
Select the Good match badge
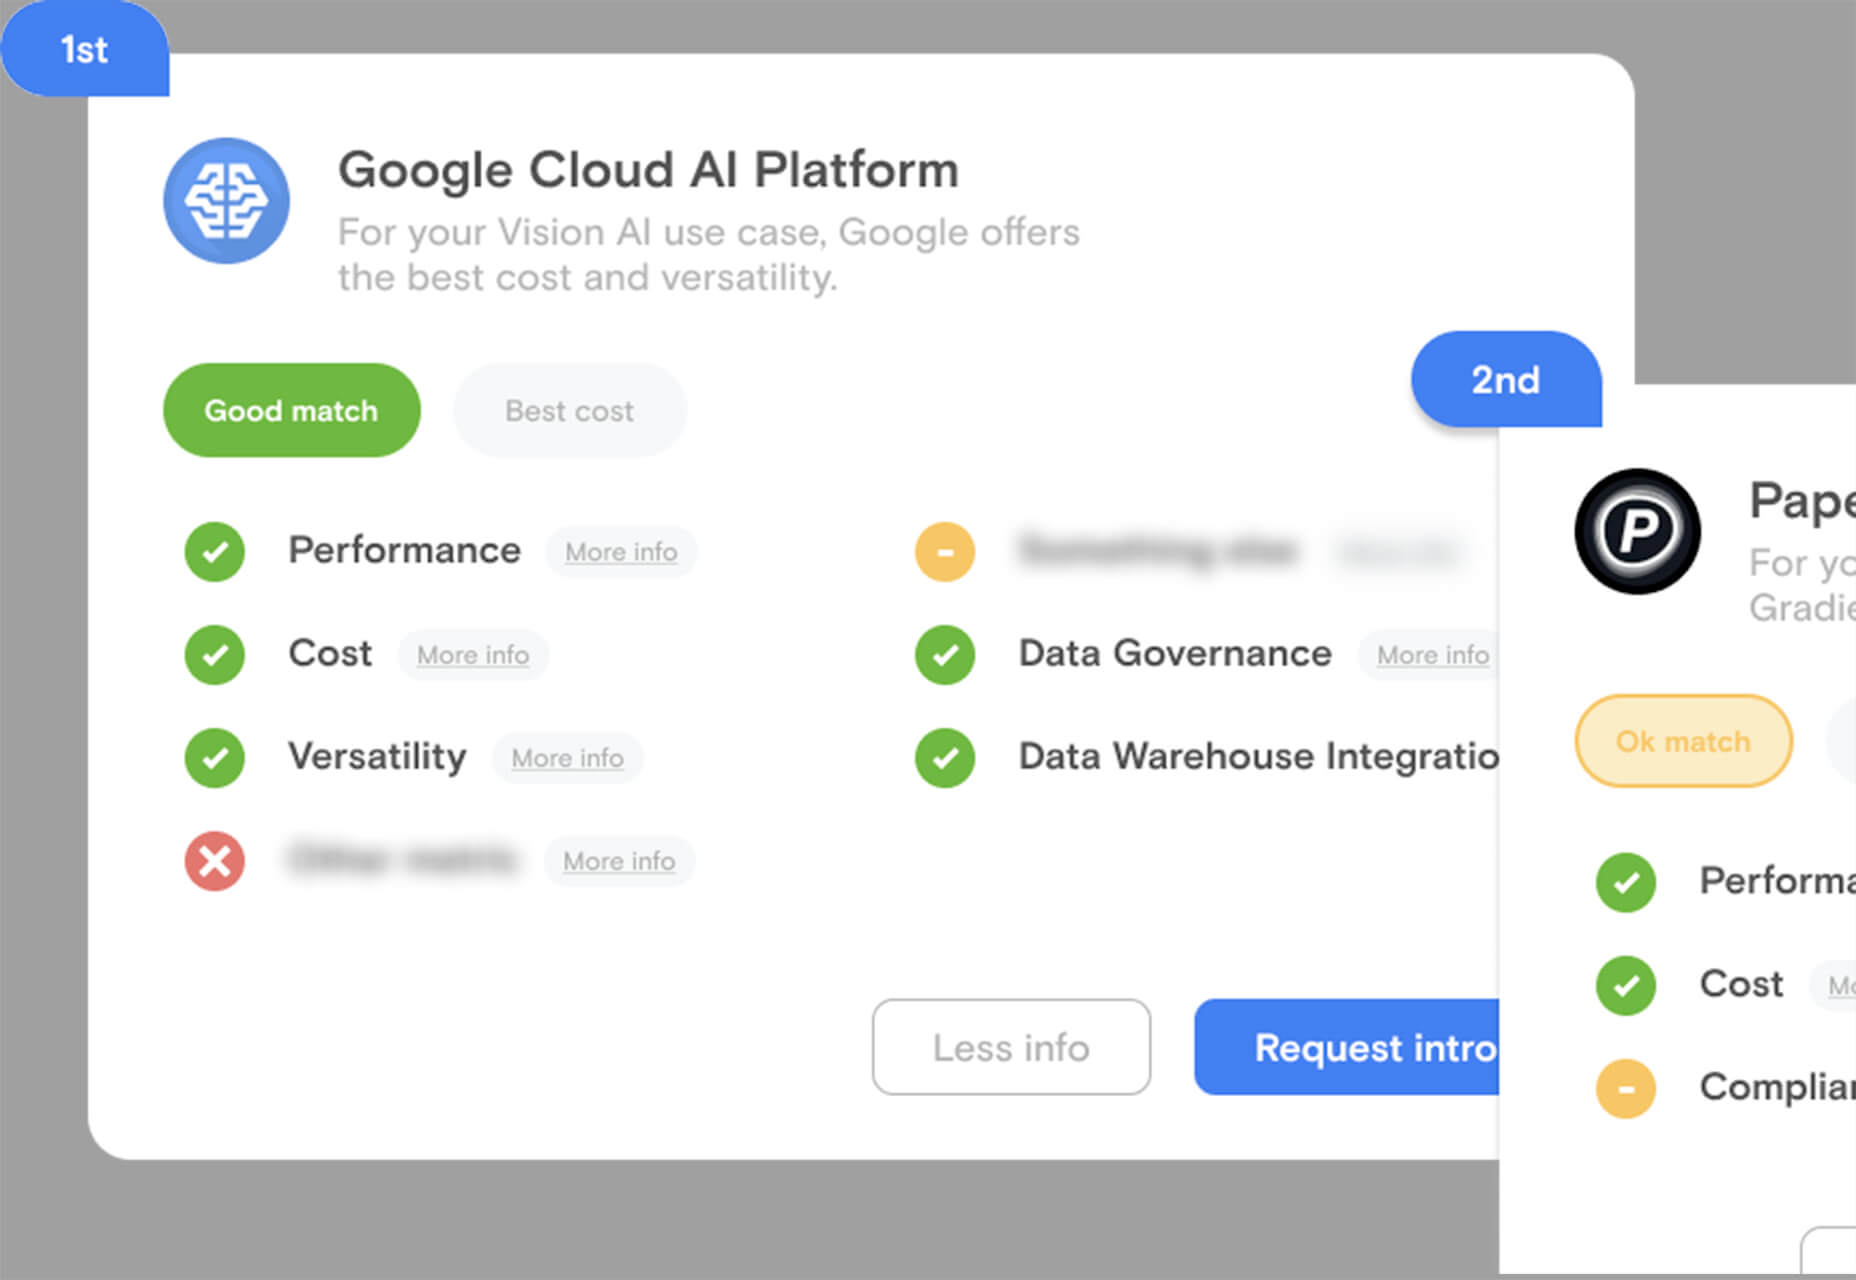tap(291, 411)
